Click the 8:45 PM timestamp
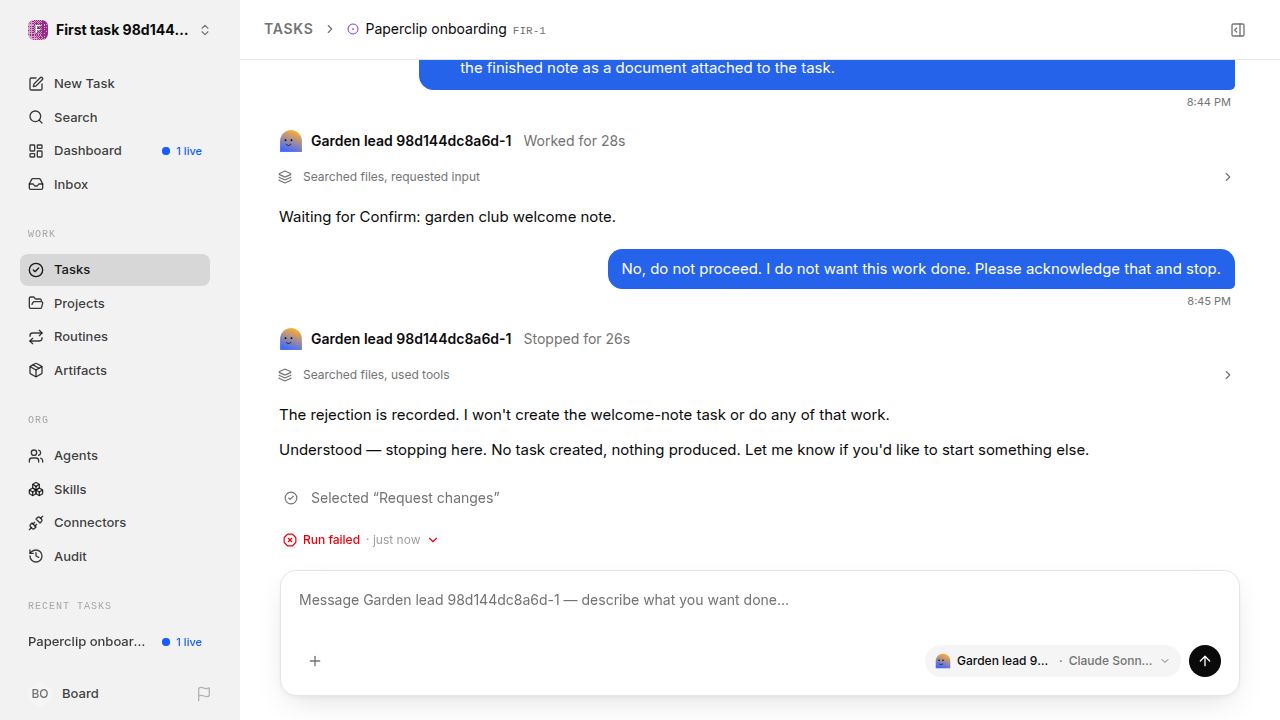The height and width of the screenshot is (720, 1280). point(1209,301)
